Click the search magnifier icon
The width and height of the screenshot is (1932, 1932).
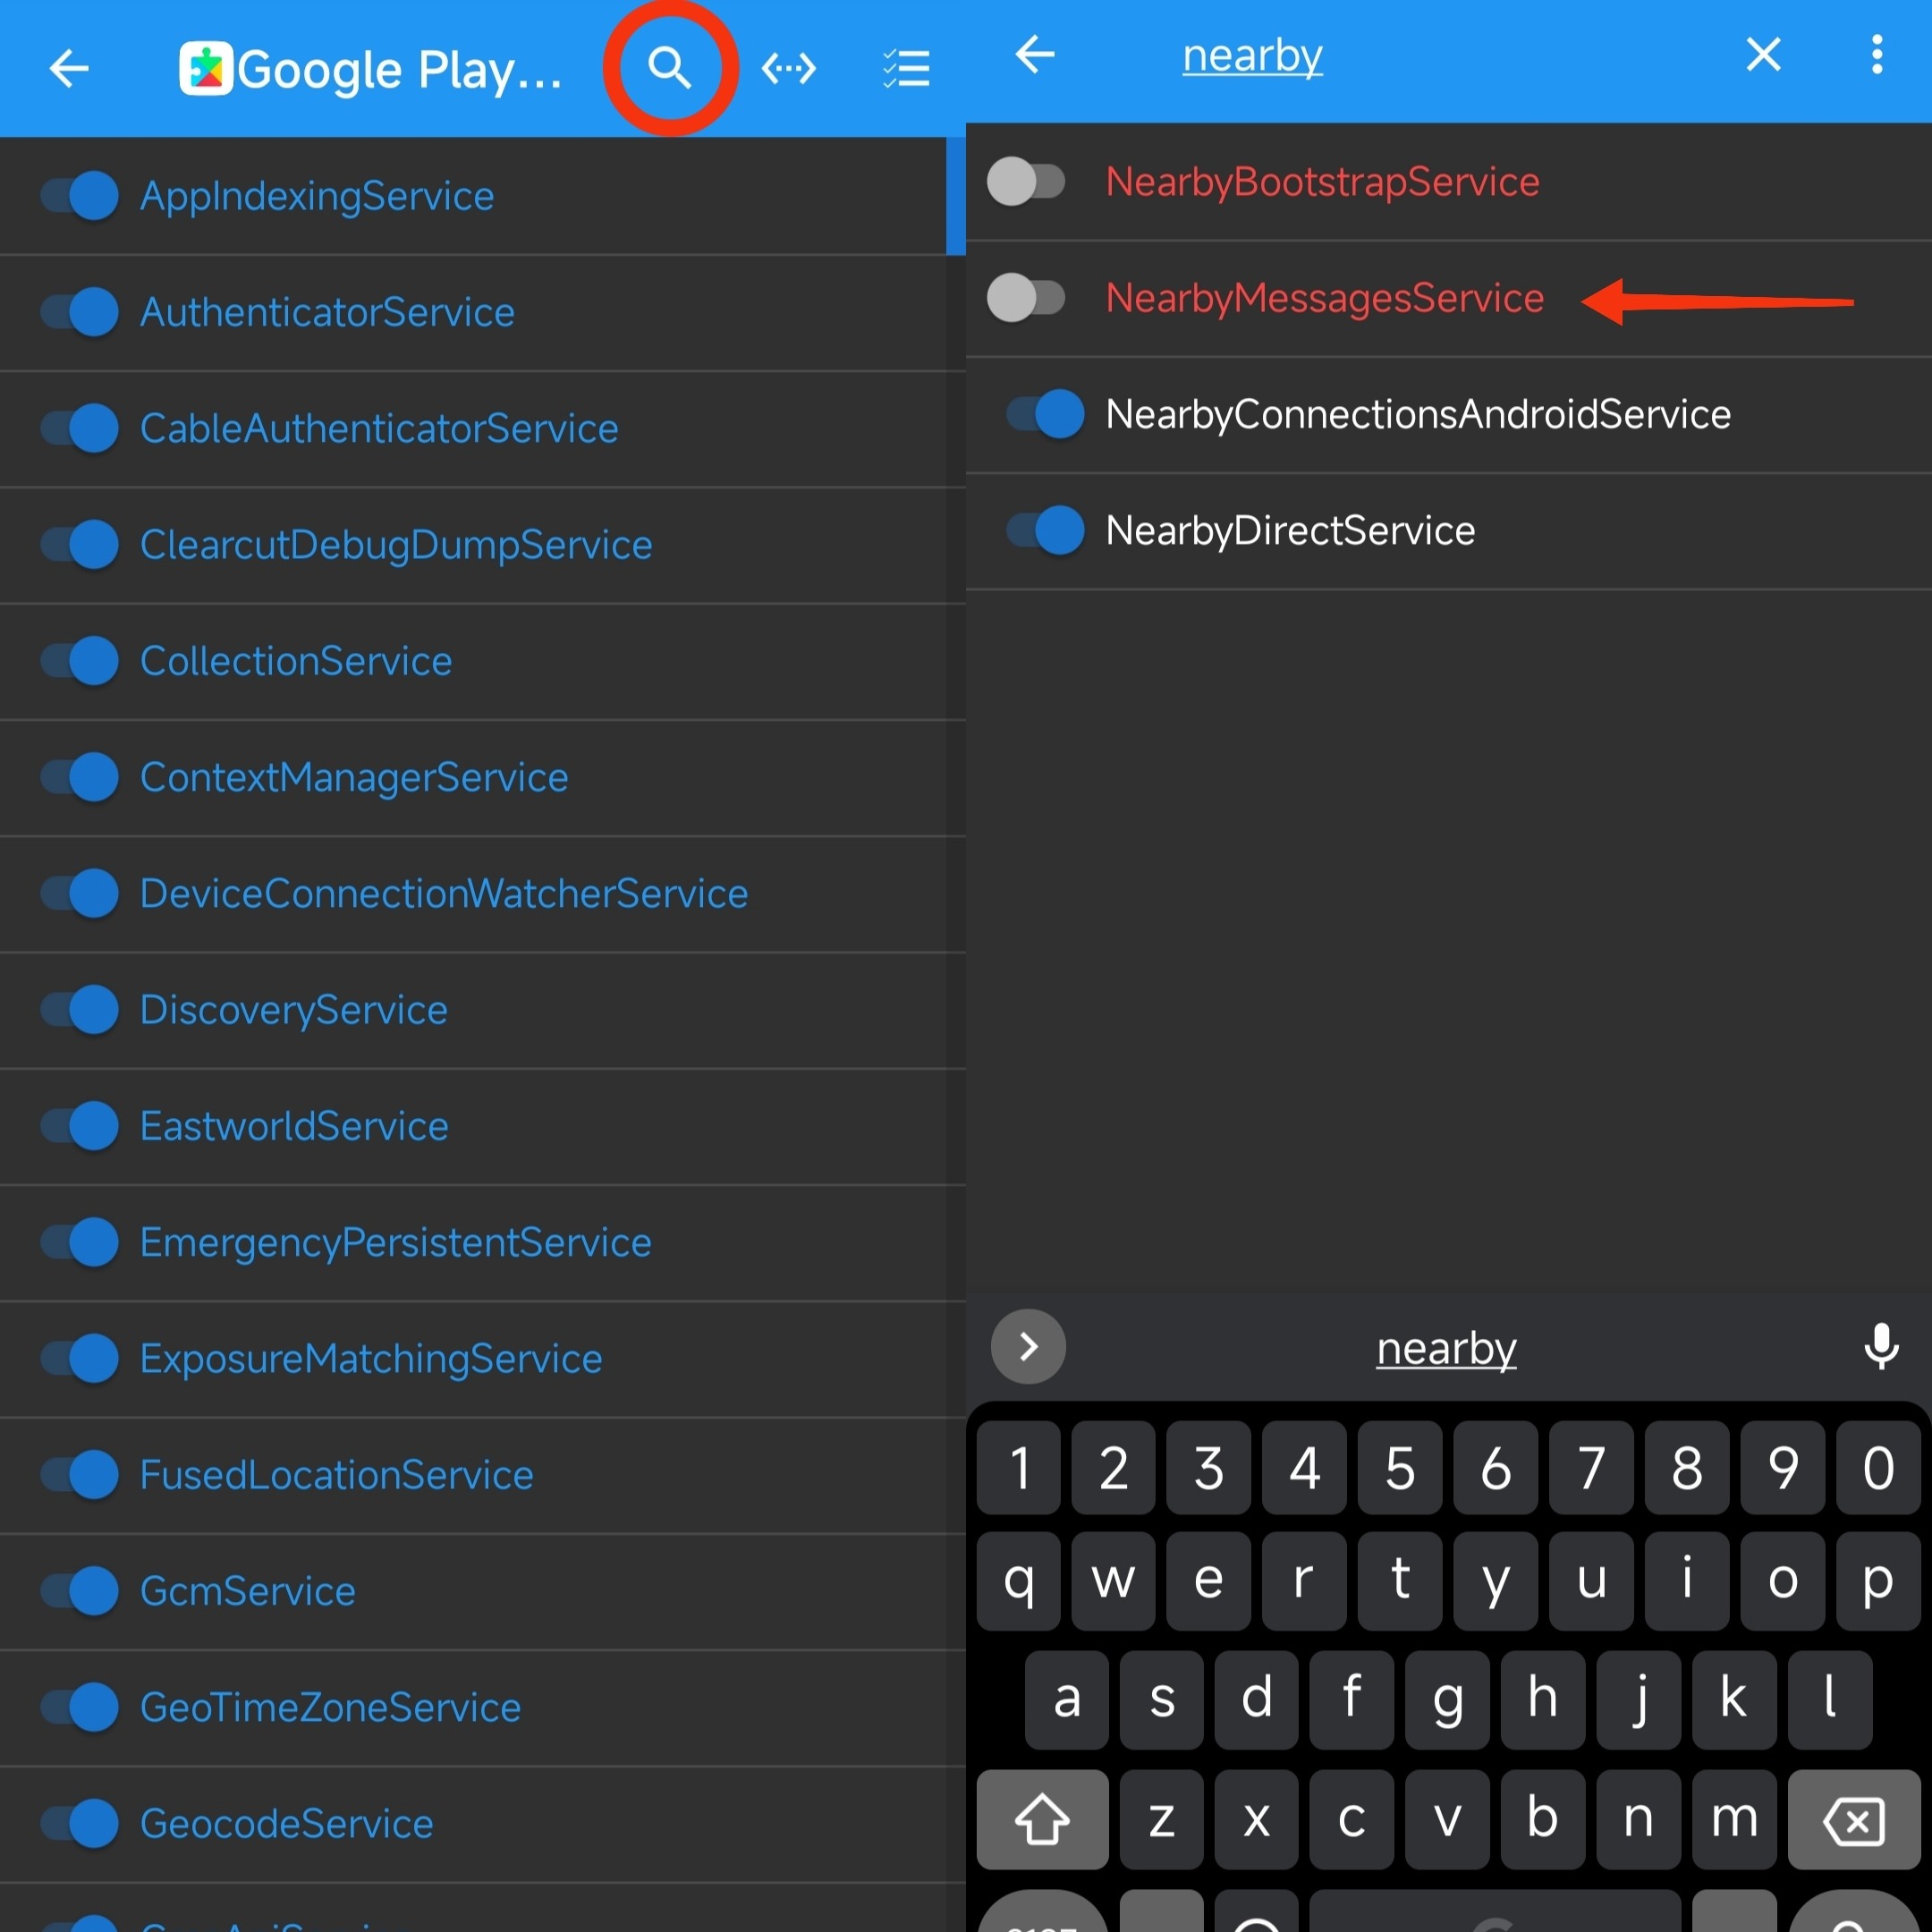click(x=669, y=68)
